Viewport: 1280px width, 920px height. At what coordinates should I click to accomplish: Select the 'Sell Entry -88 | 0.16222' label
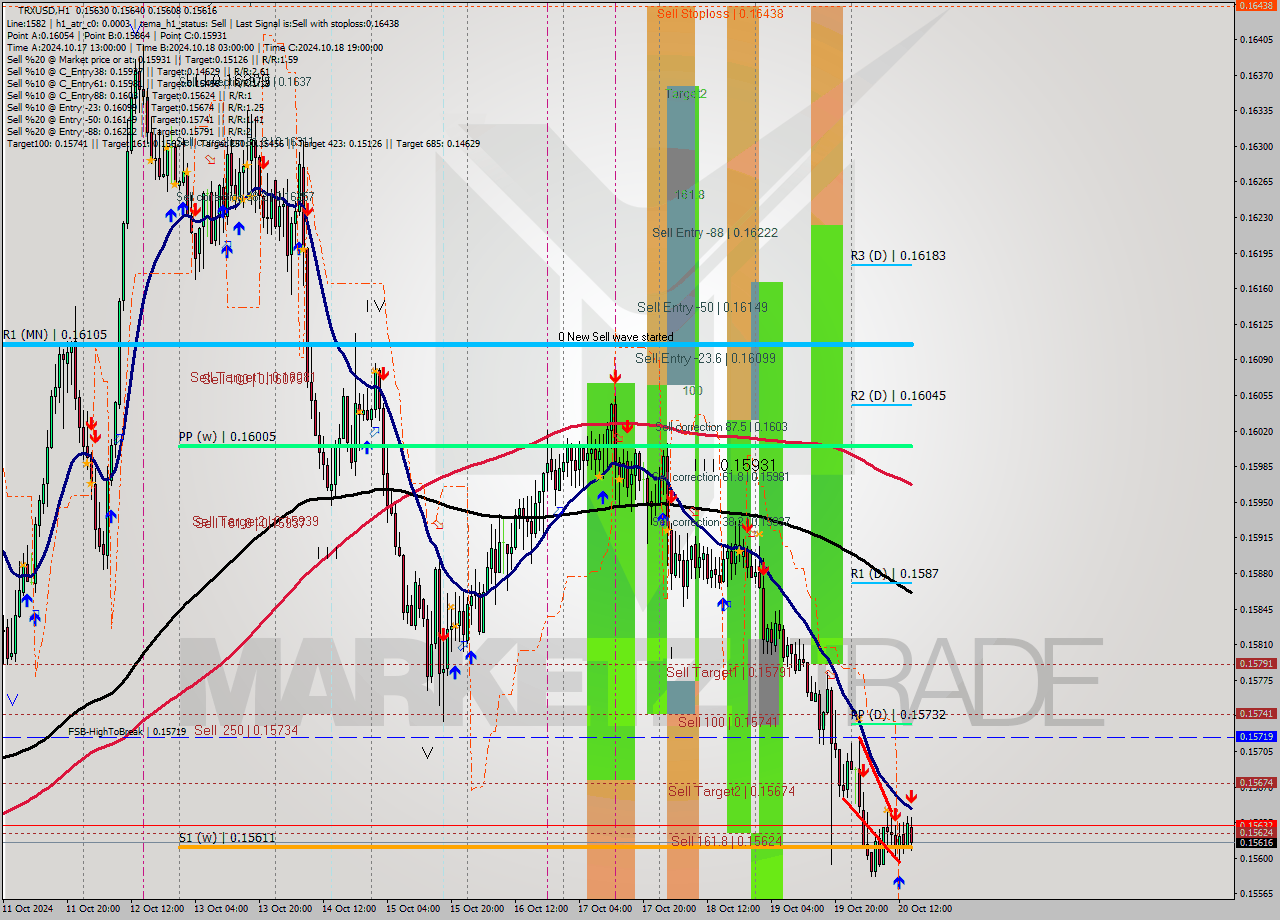[x=715, y=232]
